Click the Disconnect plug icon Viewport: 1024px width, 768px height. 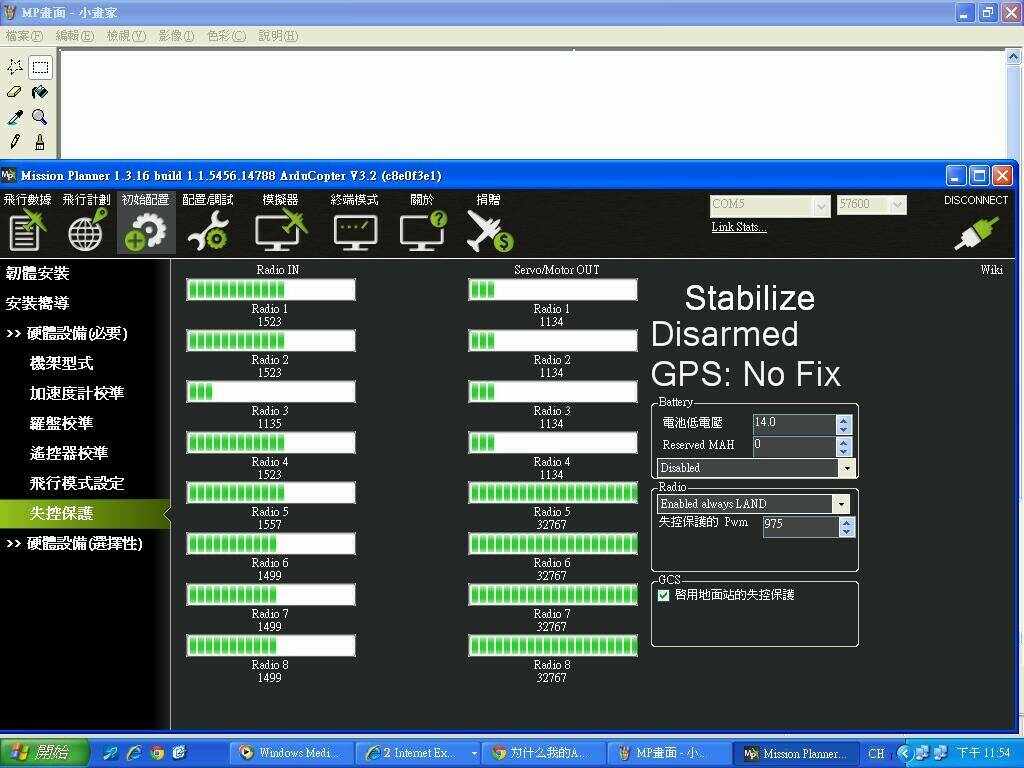[975, 231]
